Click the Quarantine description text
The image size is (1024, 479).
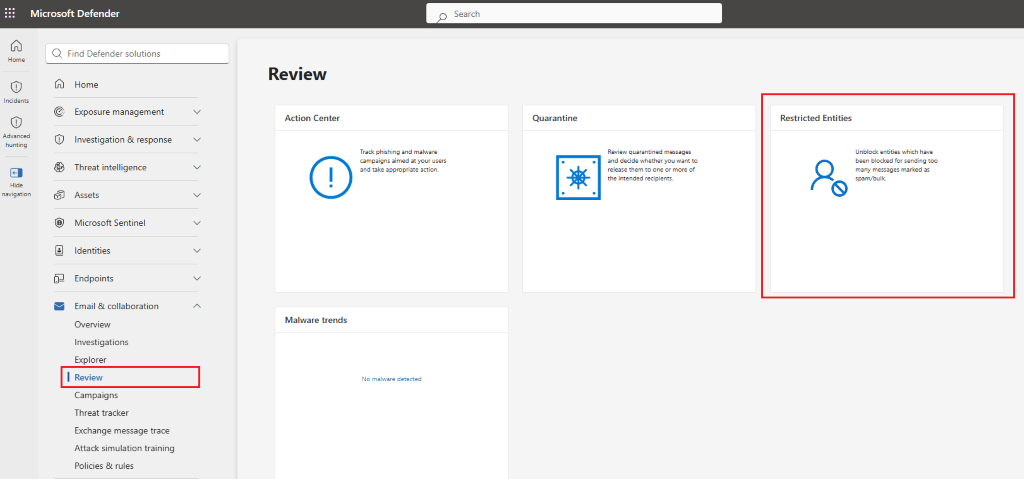coord(653,165)
